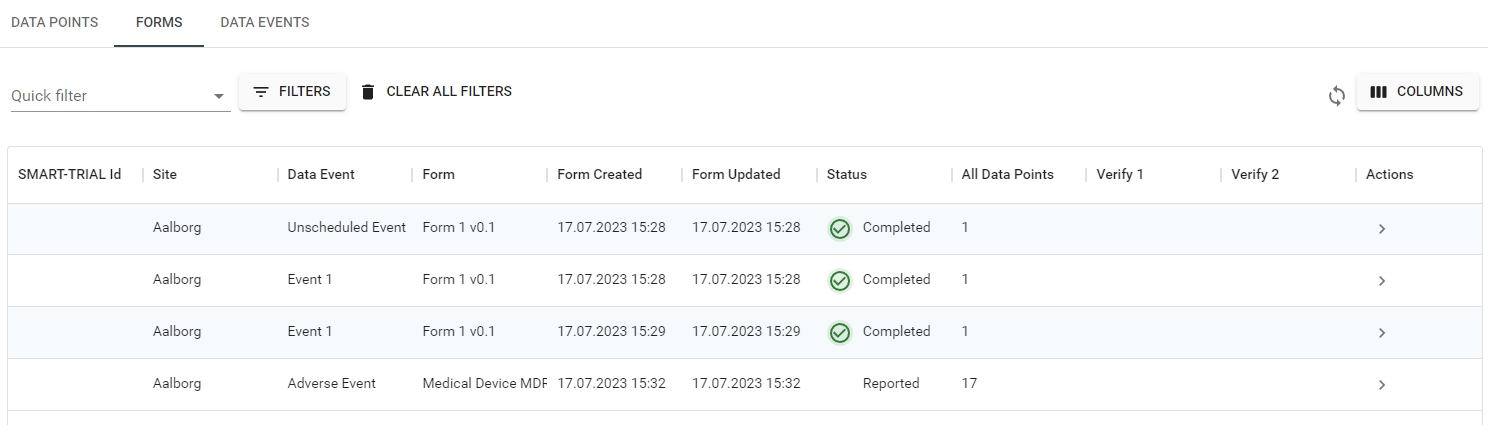The width and height of the screenshot is (1488, 425).
Task: Switch to the Data Events tab
Action: pos(265,23)
